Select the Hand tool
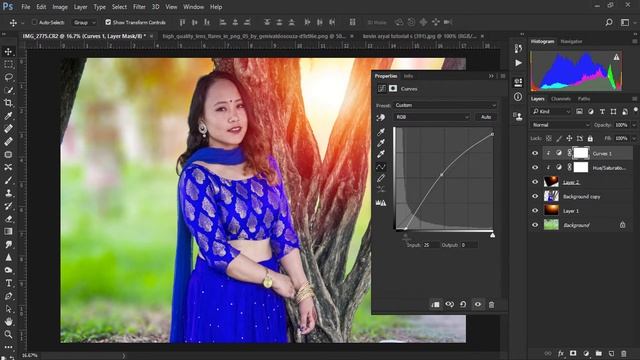Viewport: 640px width, 360px height. [x=8, y=322]
